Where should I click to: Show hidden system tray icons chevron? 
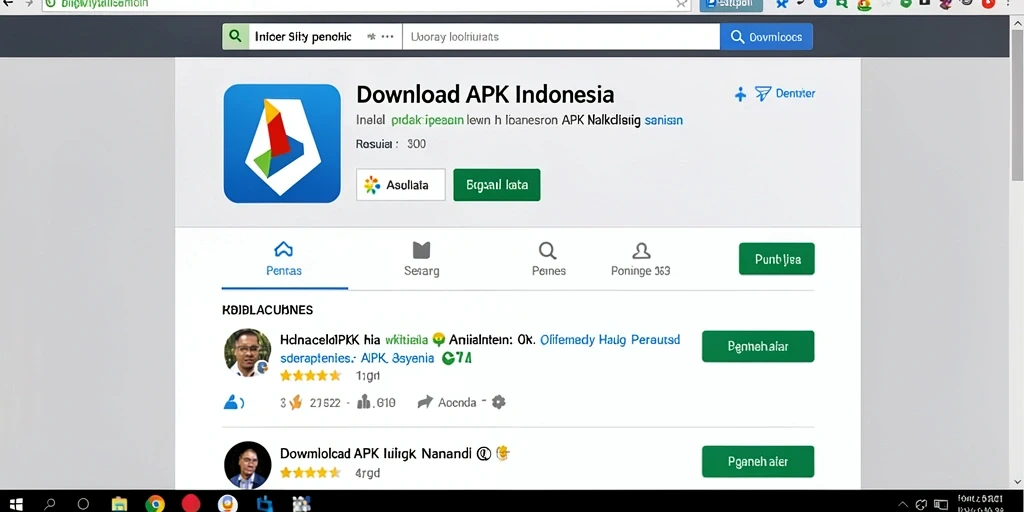coord(903,504)
